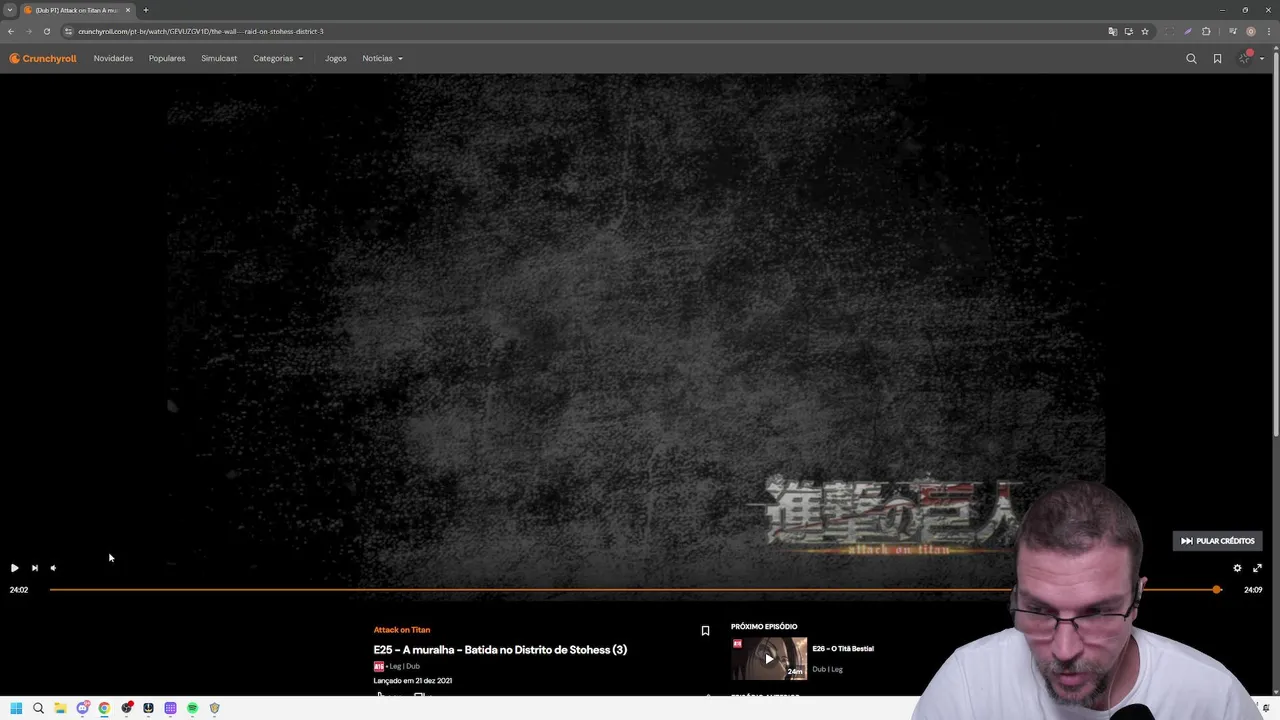Click the E26 - O Titã Bestial title
Image resolution: width=1280 pixels, height=720 pixels.
click(843, 649)
